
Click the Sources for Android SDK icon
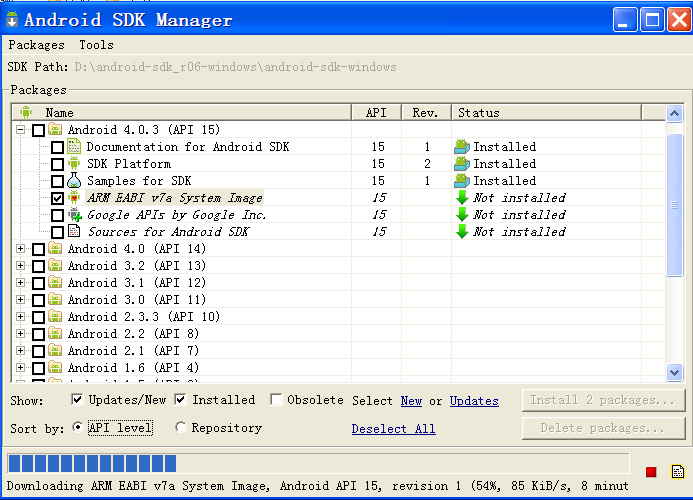pyautogui.click(x=74, y=232)
